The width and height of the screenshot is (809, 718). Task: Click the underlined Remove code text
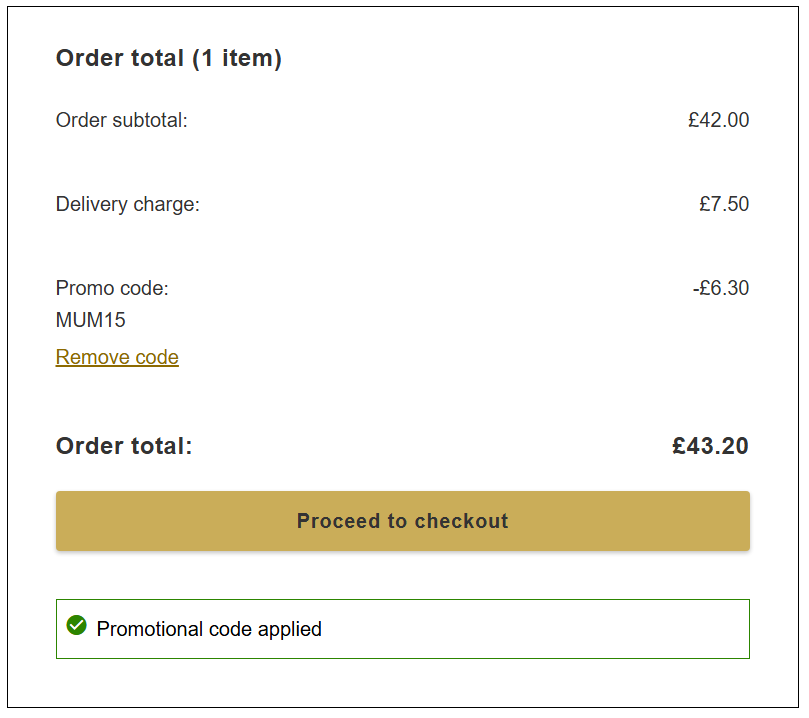click(116, 357)
